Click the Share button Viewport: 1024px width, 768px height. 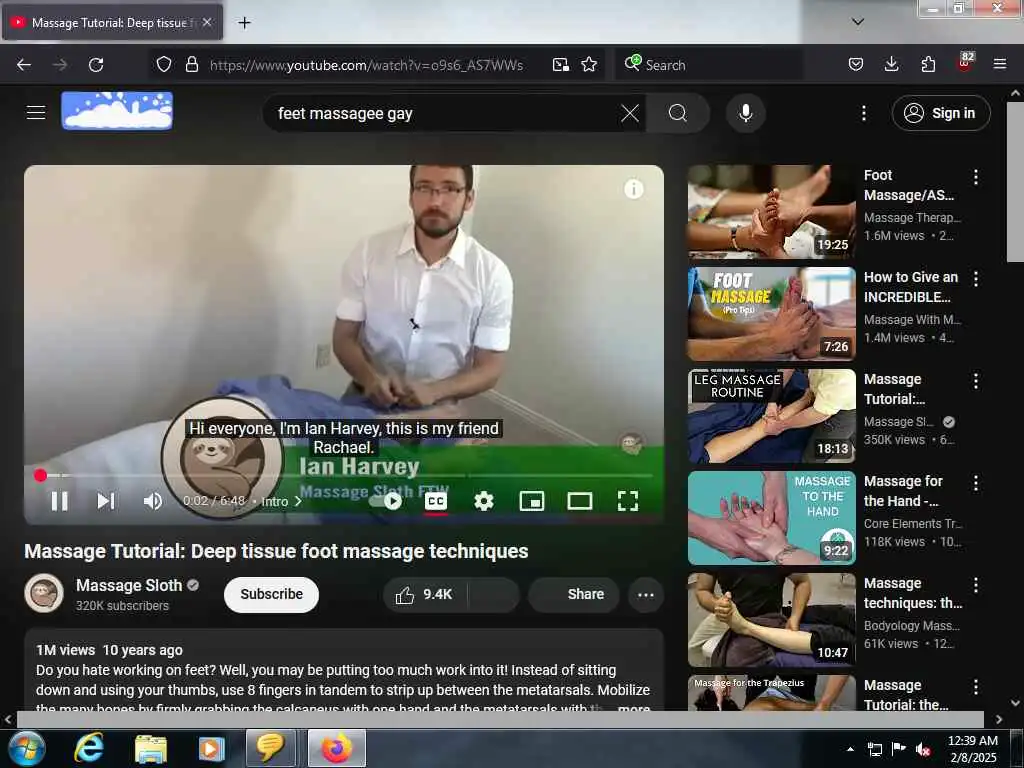point(573,594)
